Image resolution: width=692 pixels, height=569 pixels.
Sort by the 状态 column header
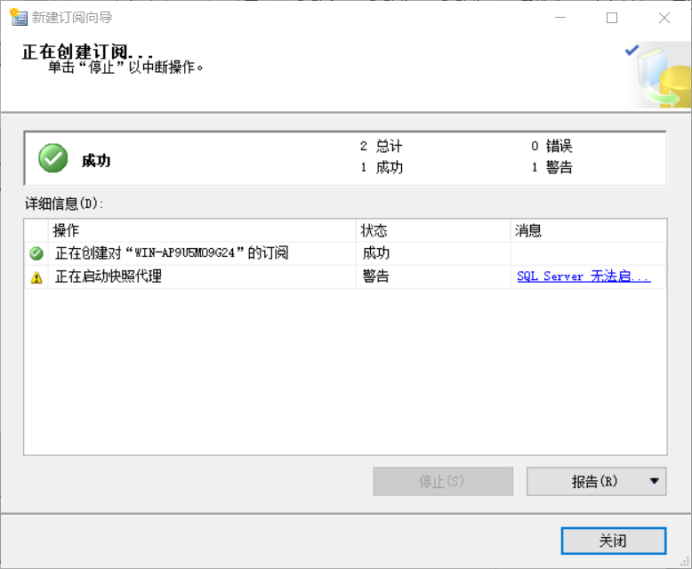coord(432,231)
